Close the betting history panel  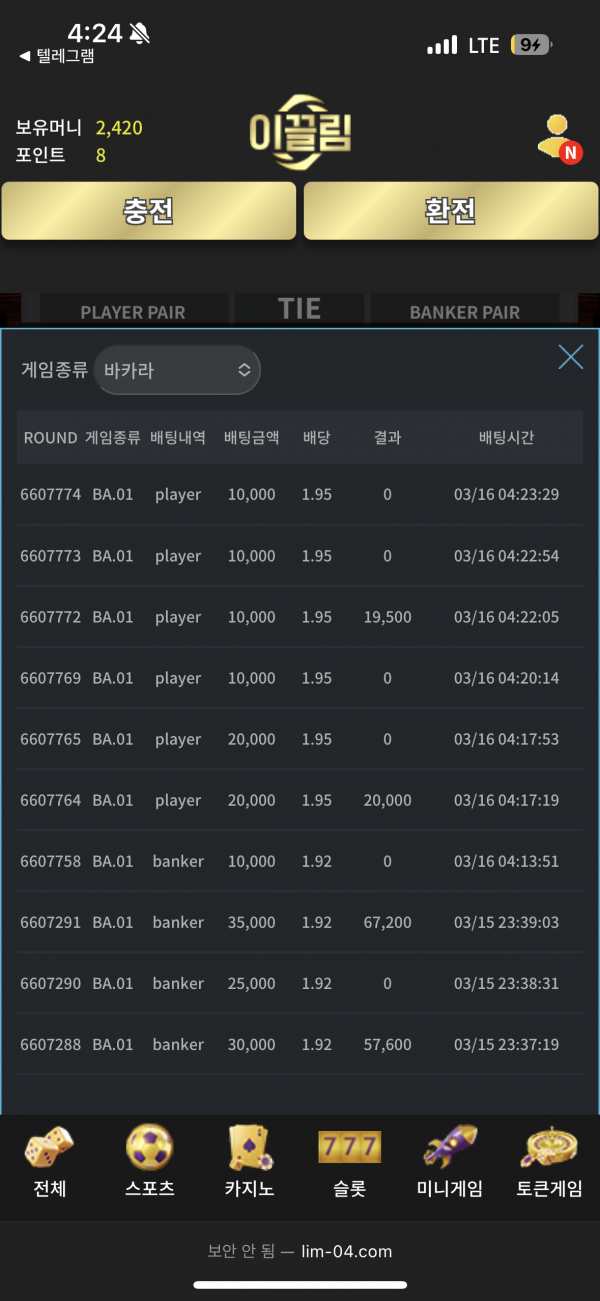click(570, 357)
